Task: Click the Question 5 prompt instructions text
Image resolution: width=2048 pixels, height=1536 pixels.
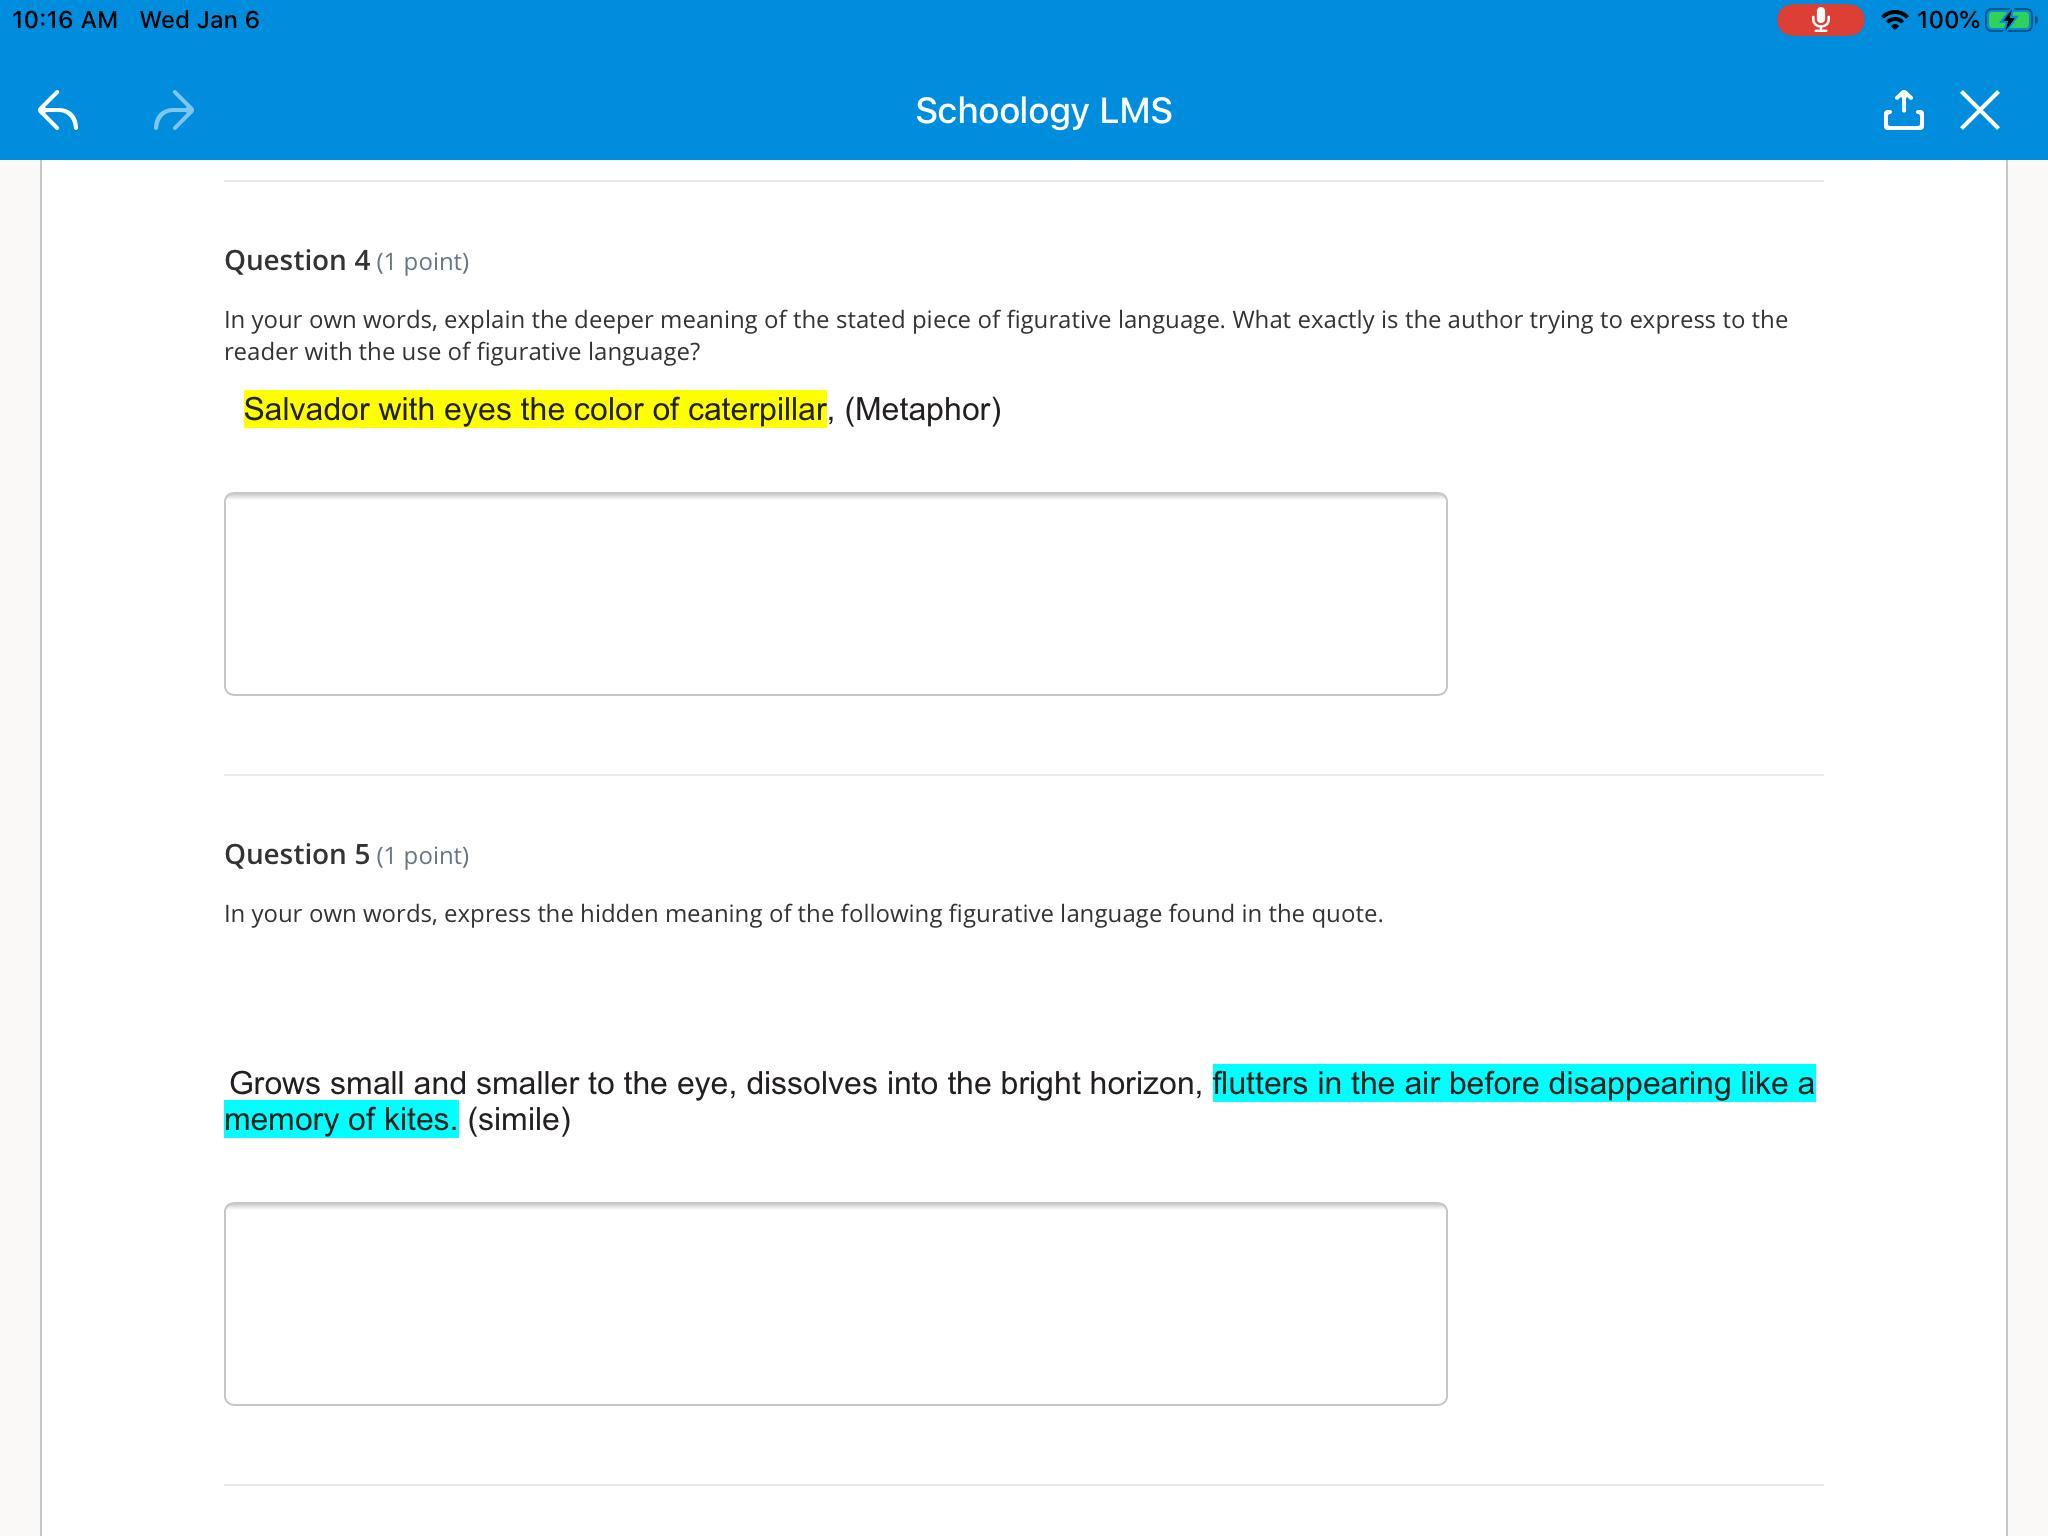Action: click(803, 913)
